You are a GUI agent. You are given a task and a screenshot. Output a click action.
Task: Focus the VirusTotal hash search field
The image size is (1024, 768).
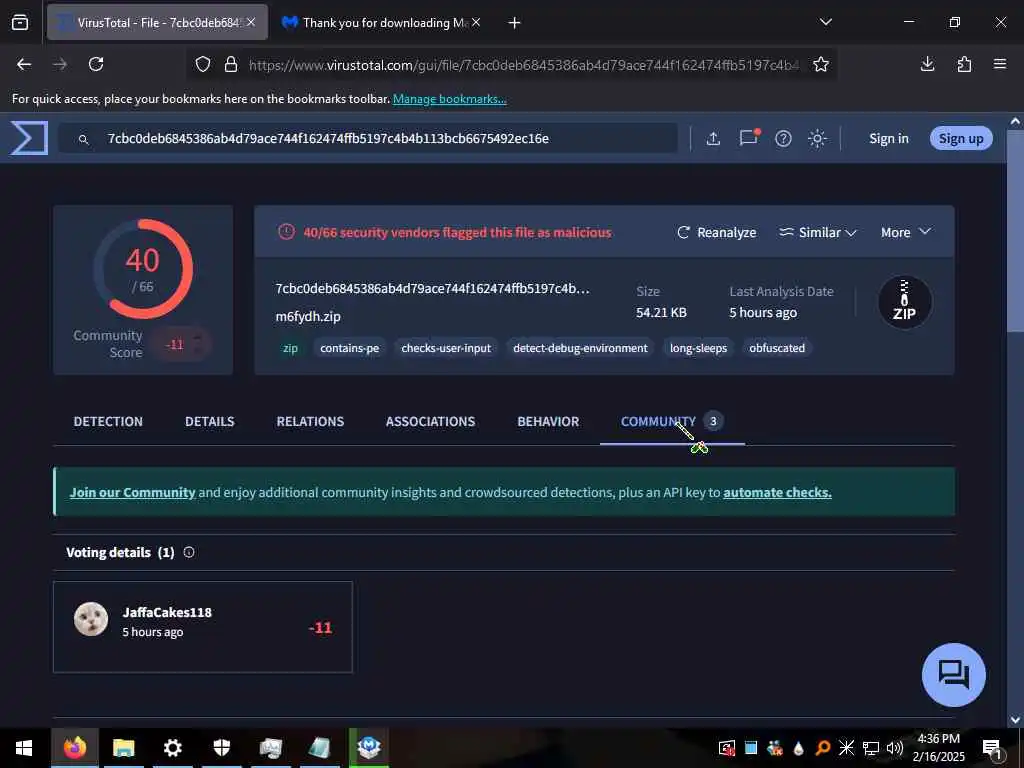368,138
